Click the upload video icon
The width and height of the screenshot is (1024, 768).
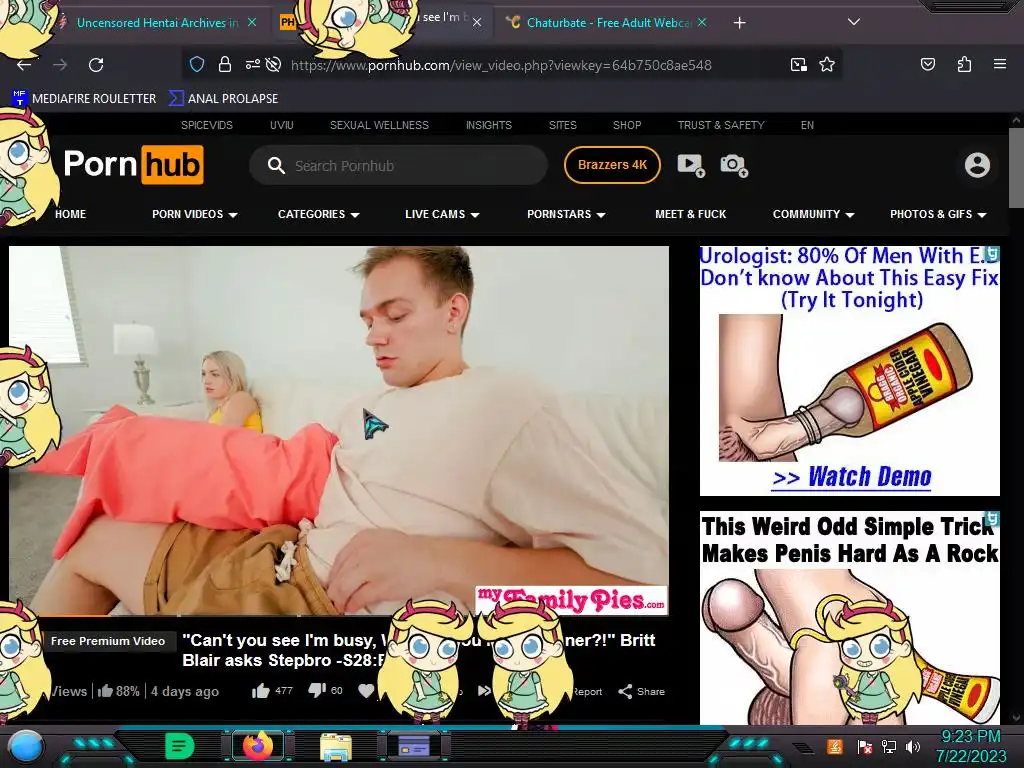[691, 165]
